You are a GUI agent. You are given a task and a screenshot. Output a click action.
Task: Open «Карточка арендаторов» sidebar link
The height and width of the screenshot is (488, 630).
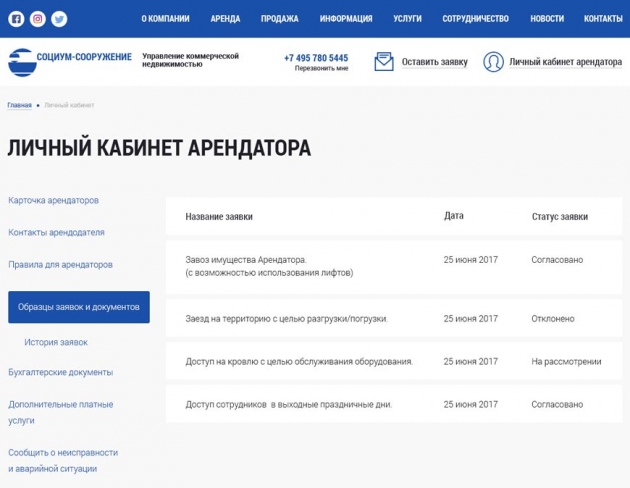tap(53, 200)
